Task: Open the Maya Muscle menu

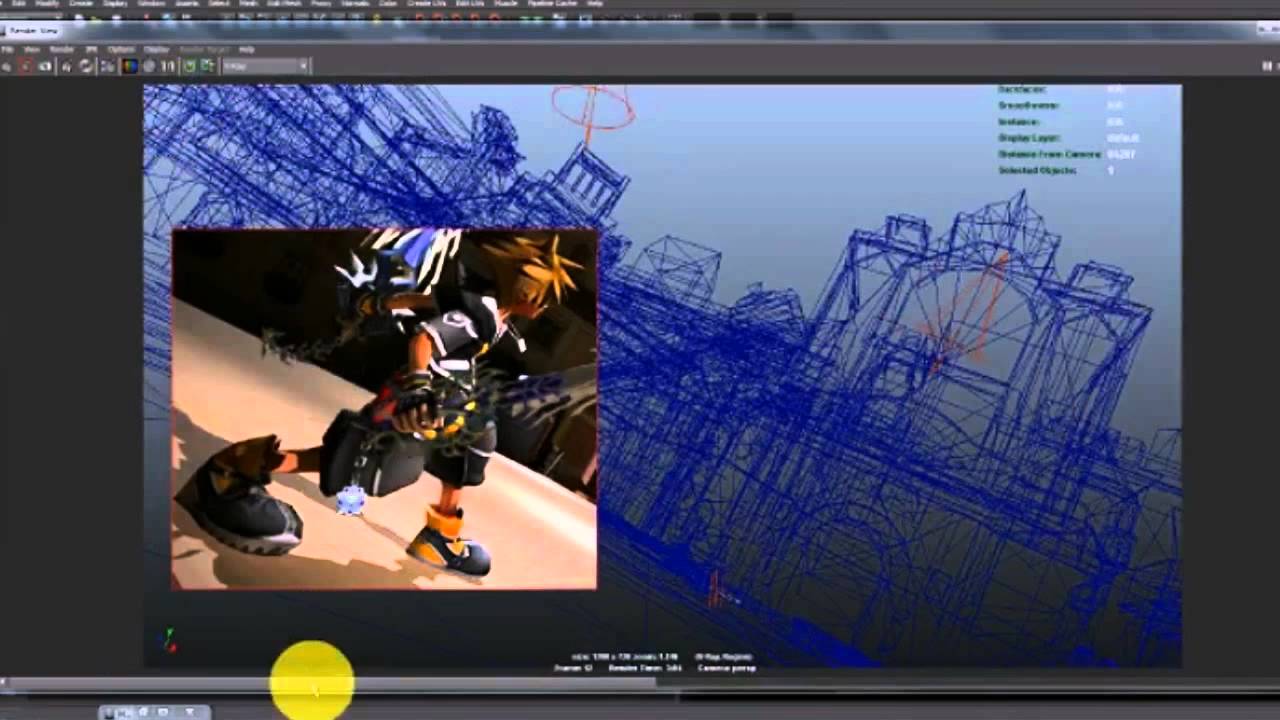Action: 506,4
